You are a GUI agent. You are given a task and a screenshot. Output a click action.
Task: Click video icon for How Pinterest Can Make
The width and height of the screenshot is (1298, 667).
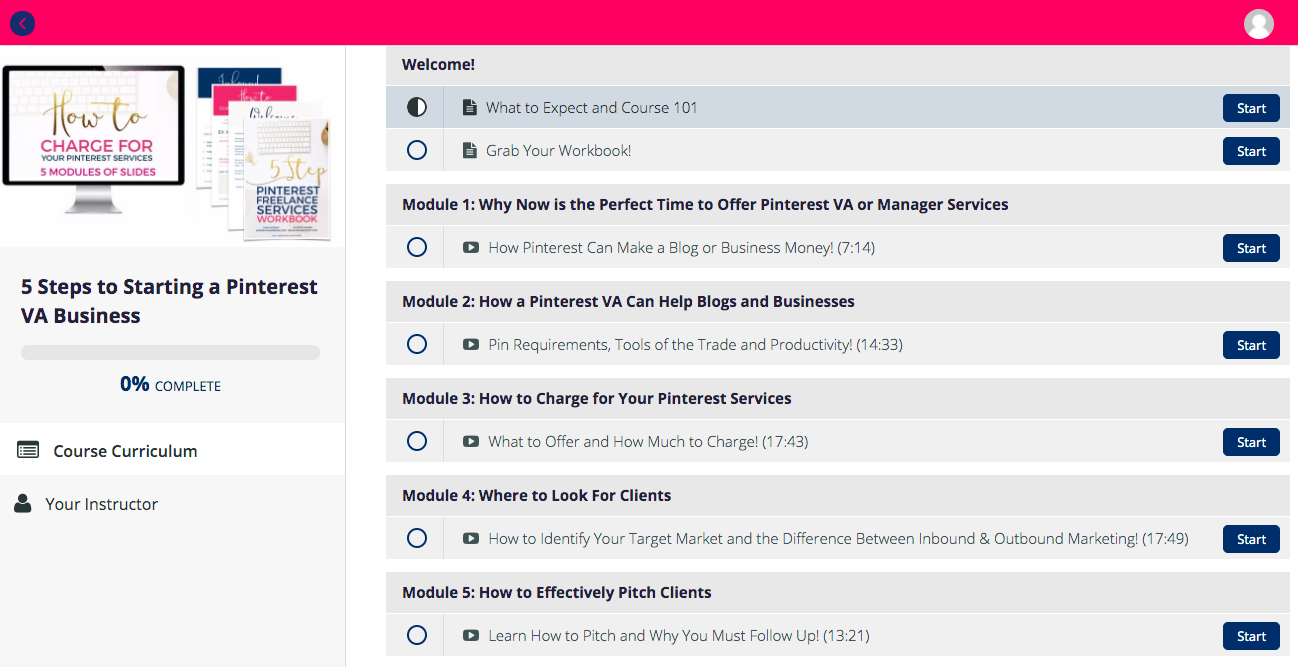pyautogui.click(x=471, y=247)
